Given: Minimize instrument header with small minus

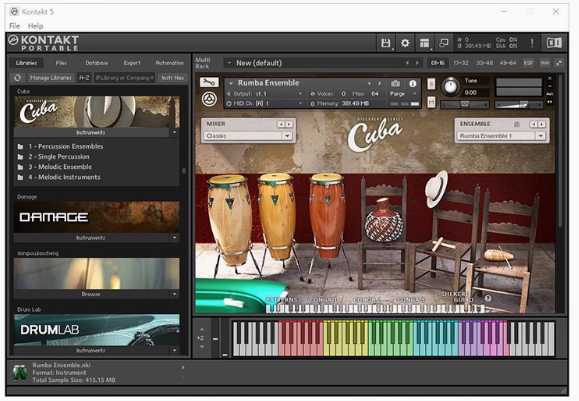Looking at the screenshot, I should (x=549, y=86).
